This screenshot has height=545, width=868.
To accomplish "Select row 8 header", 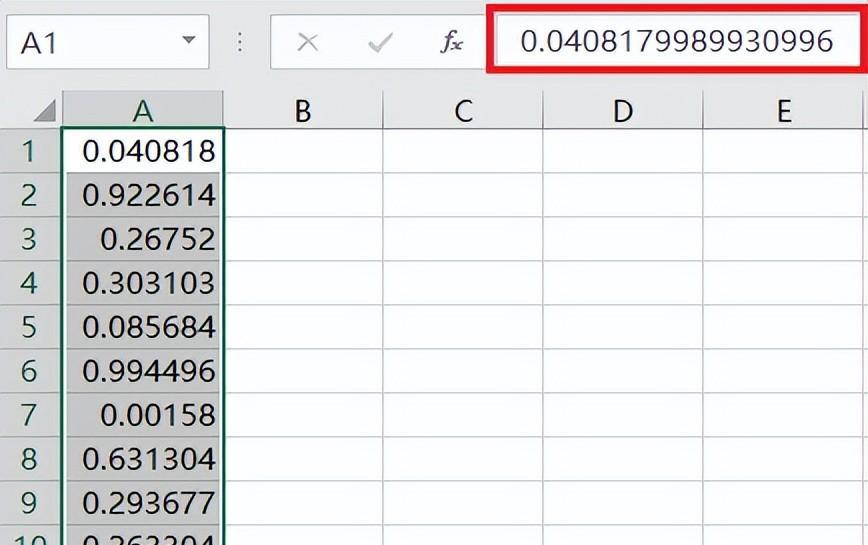I will point(29,459).
